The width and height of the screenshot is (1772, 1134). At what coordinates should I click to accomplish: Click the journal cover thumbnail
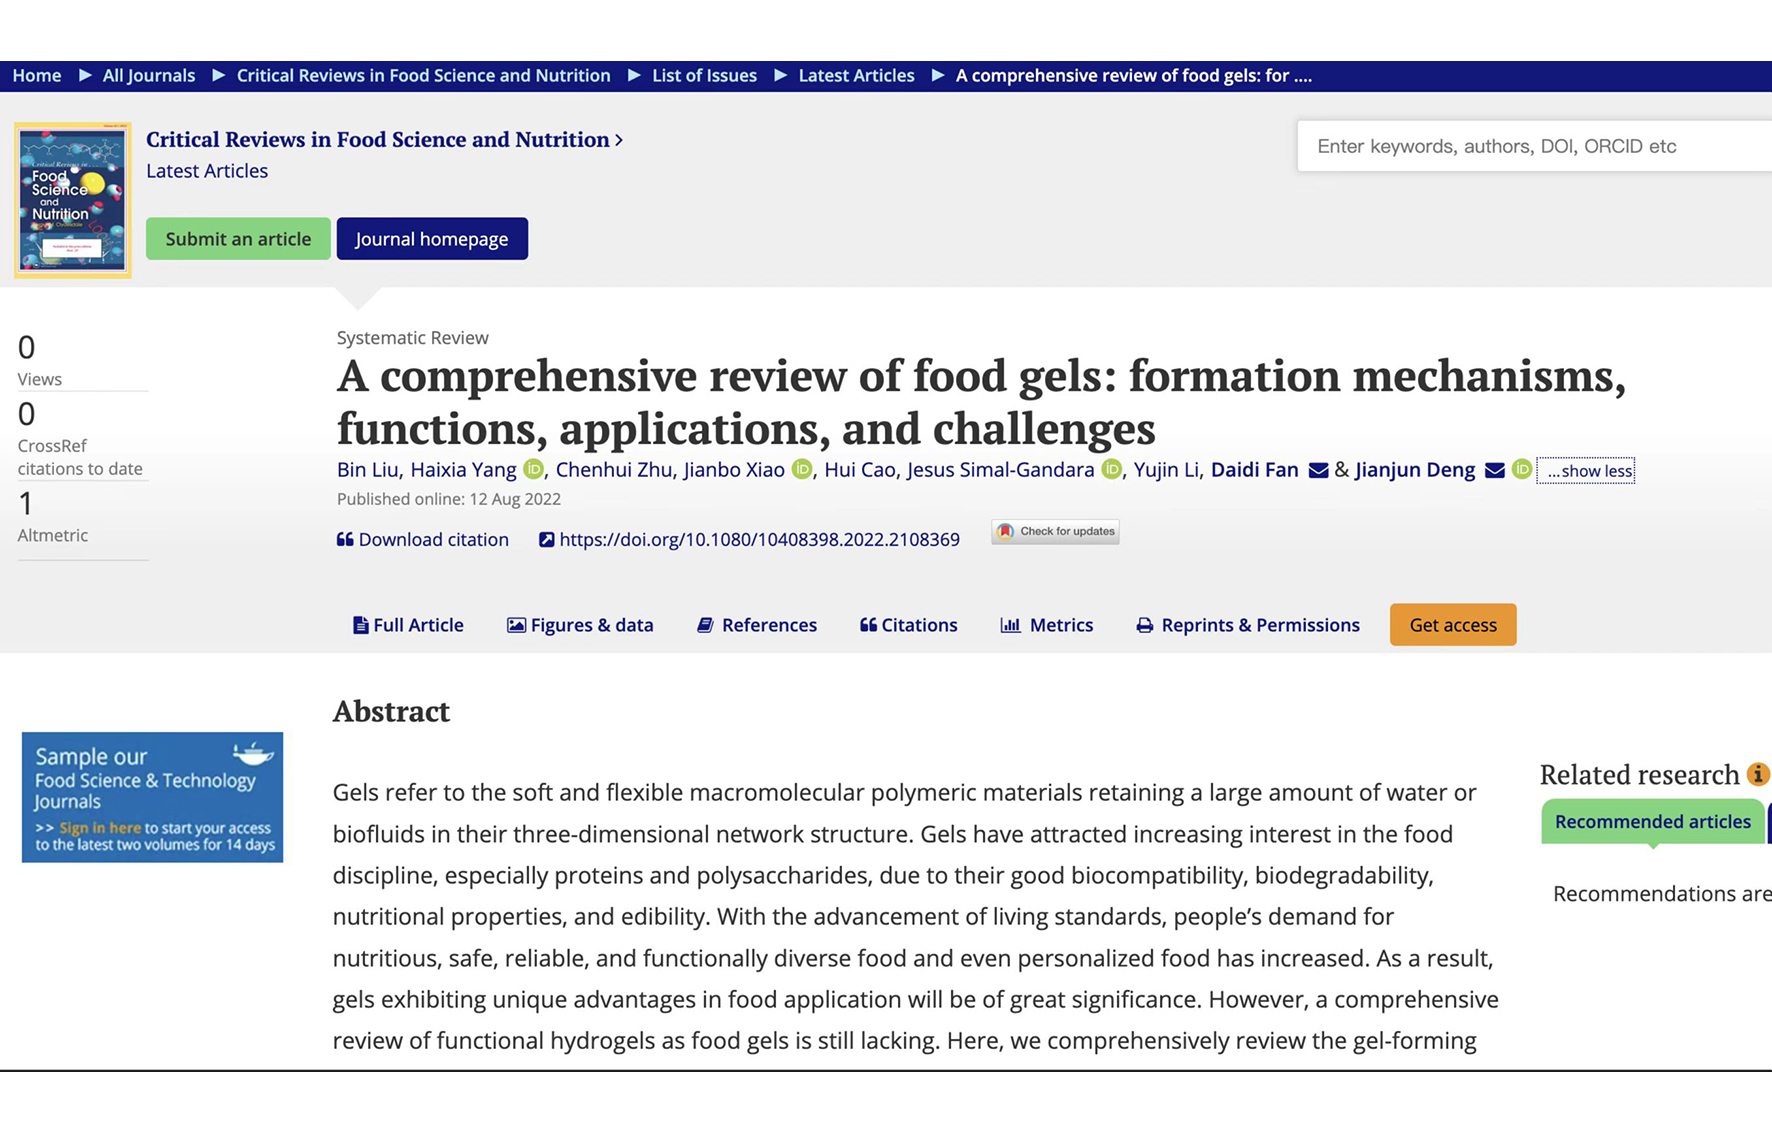coord(73,200)
